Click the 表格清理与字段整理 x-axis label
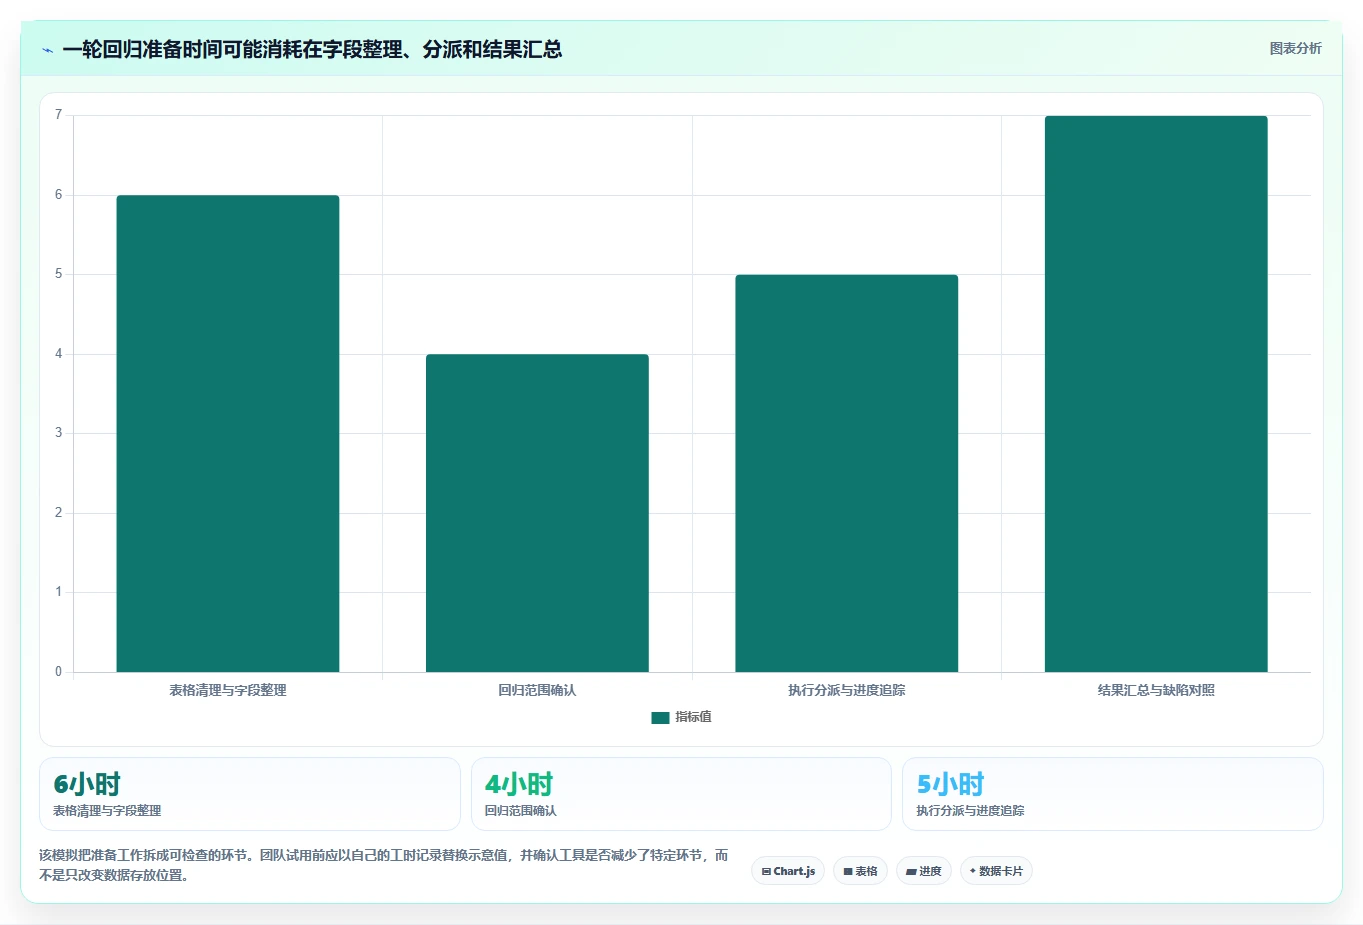This screenshot has width=1363, height=925. tap(228, 690)
